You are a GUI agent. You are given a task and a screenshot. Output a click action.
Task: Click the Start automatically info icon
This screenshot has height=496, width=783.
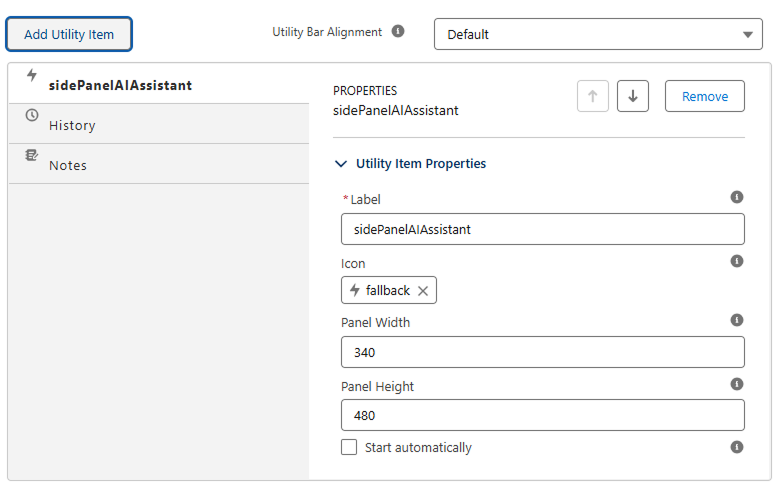click(737, 447)
